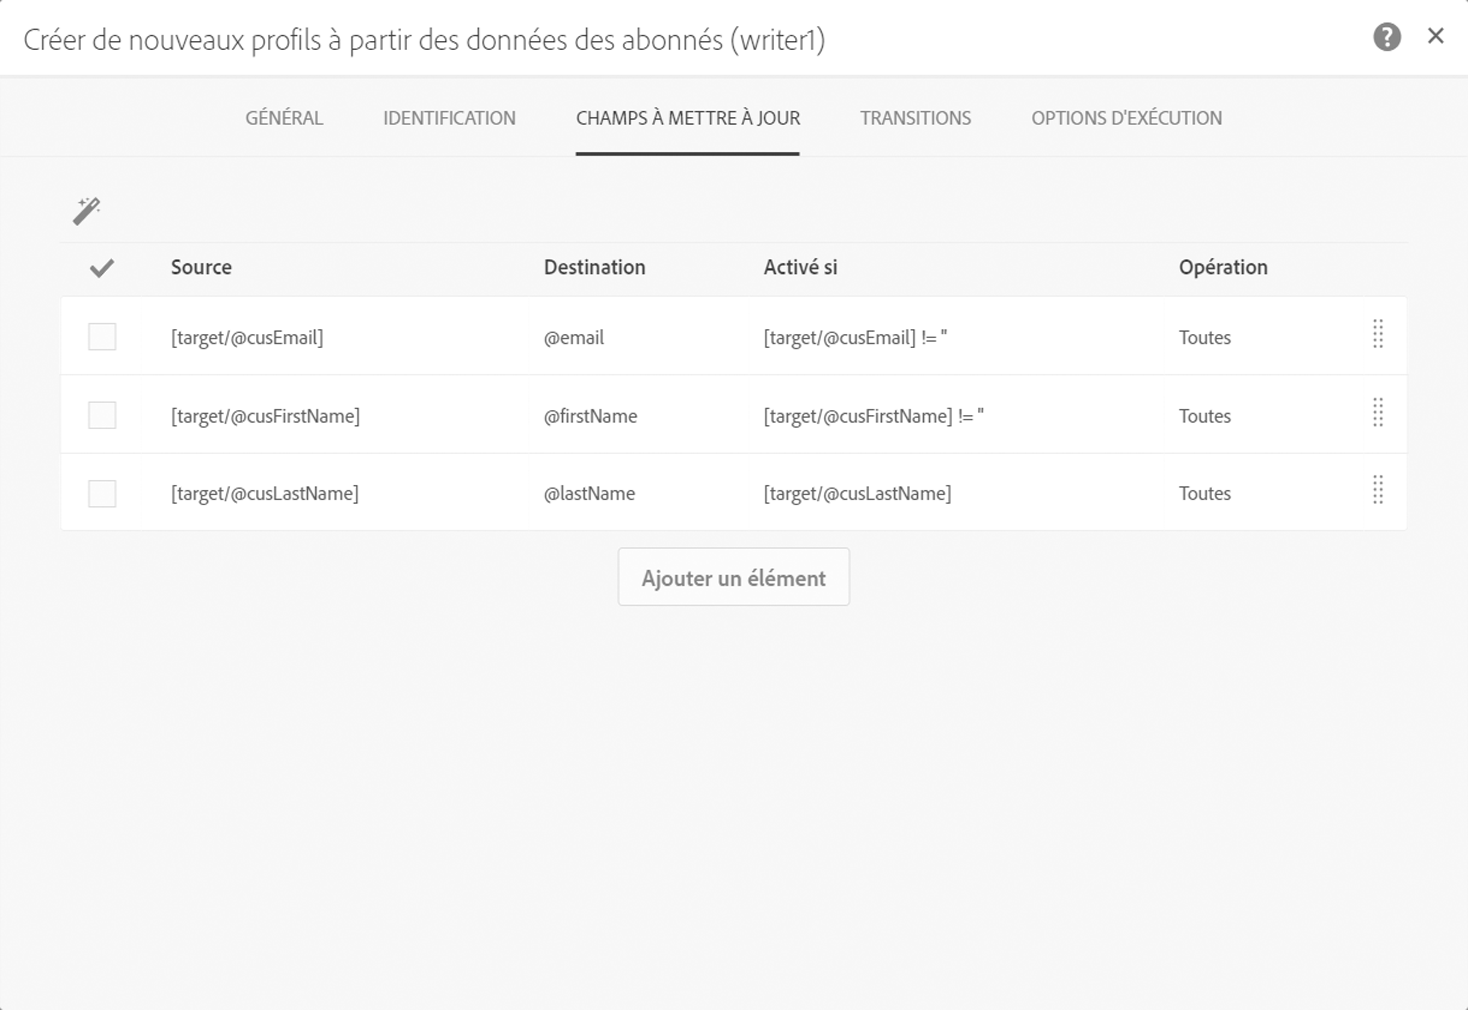Image resolution: width=1468 pixels, height=1010 pixels.
Task: Click the drag handle on the @firstName row
Action: 1377,412
